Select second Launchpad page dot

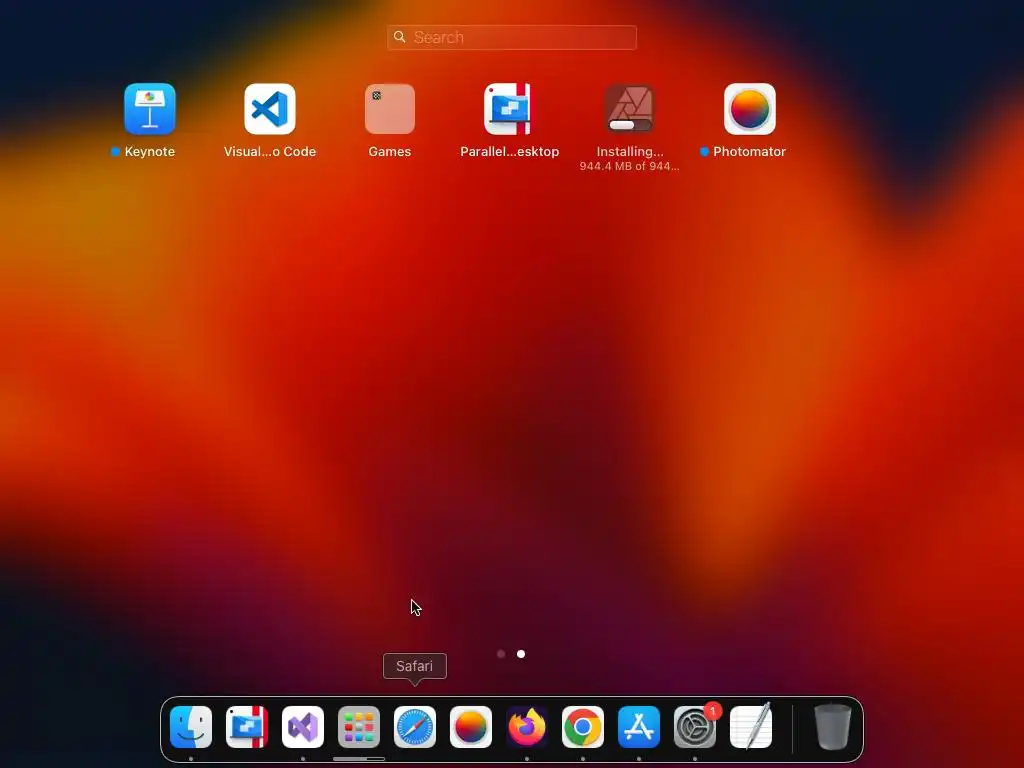click(521, 654)
